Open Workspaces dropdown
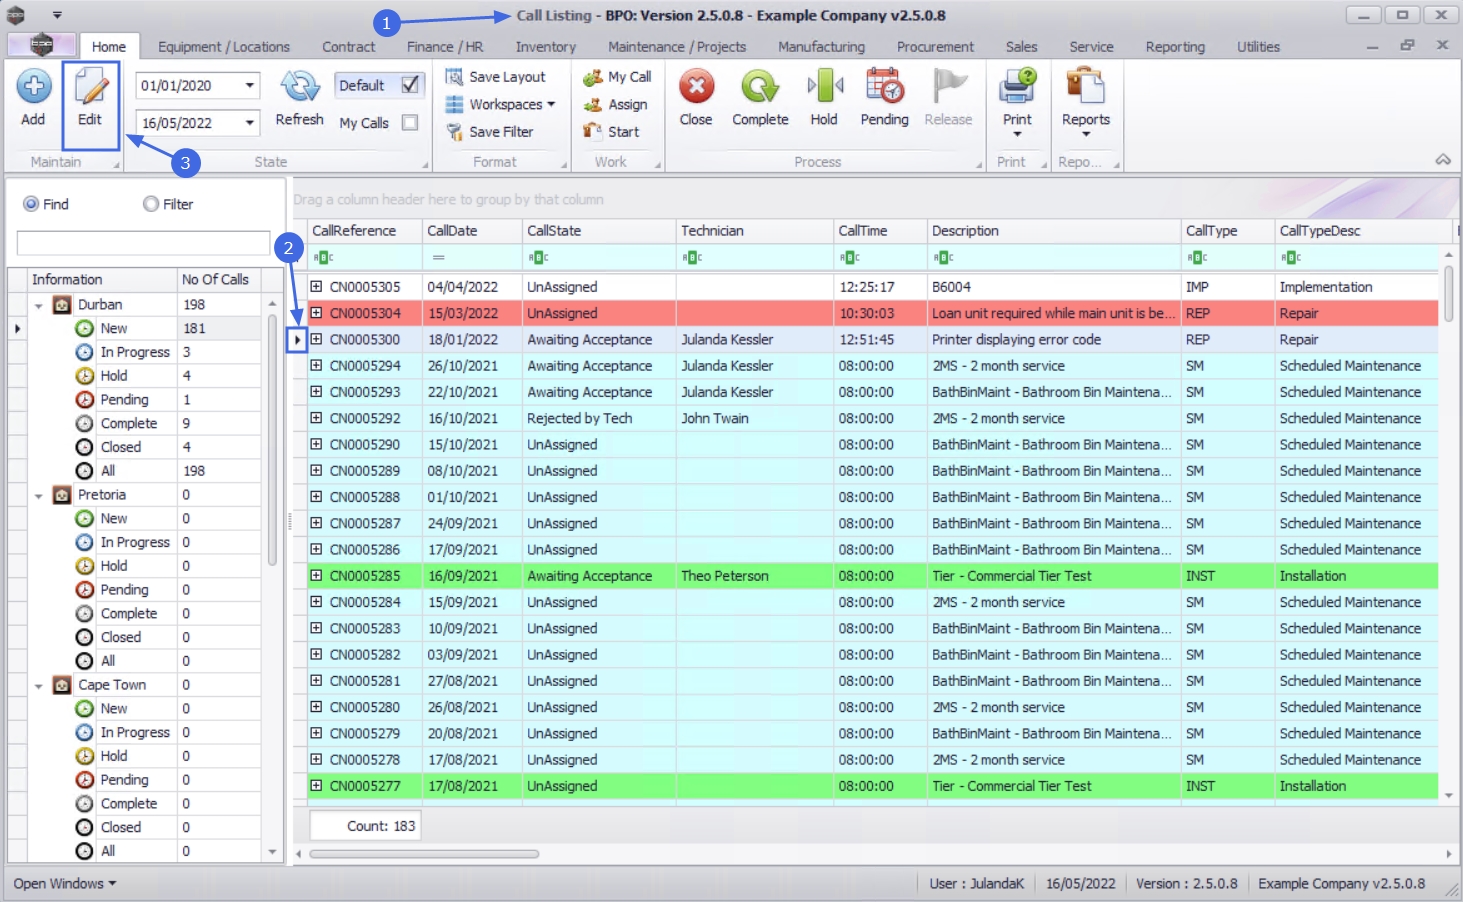 tap(500, 104)
